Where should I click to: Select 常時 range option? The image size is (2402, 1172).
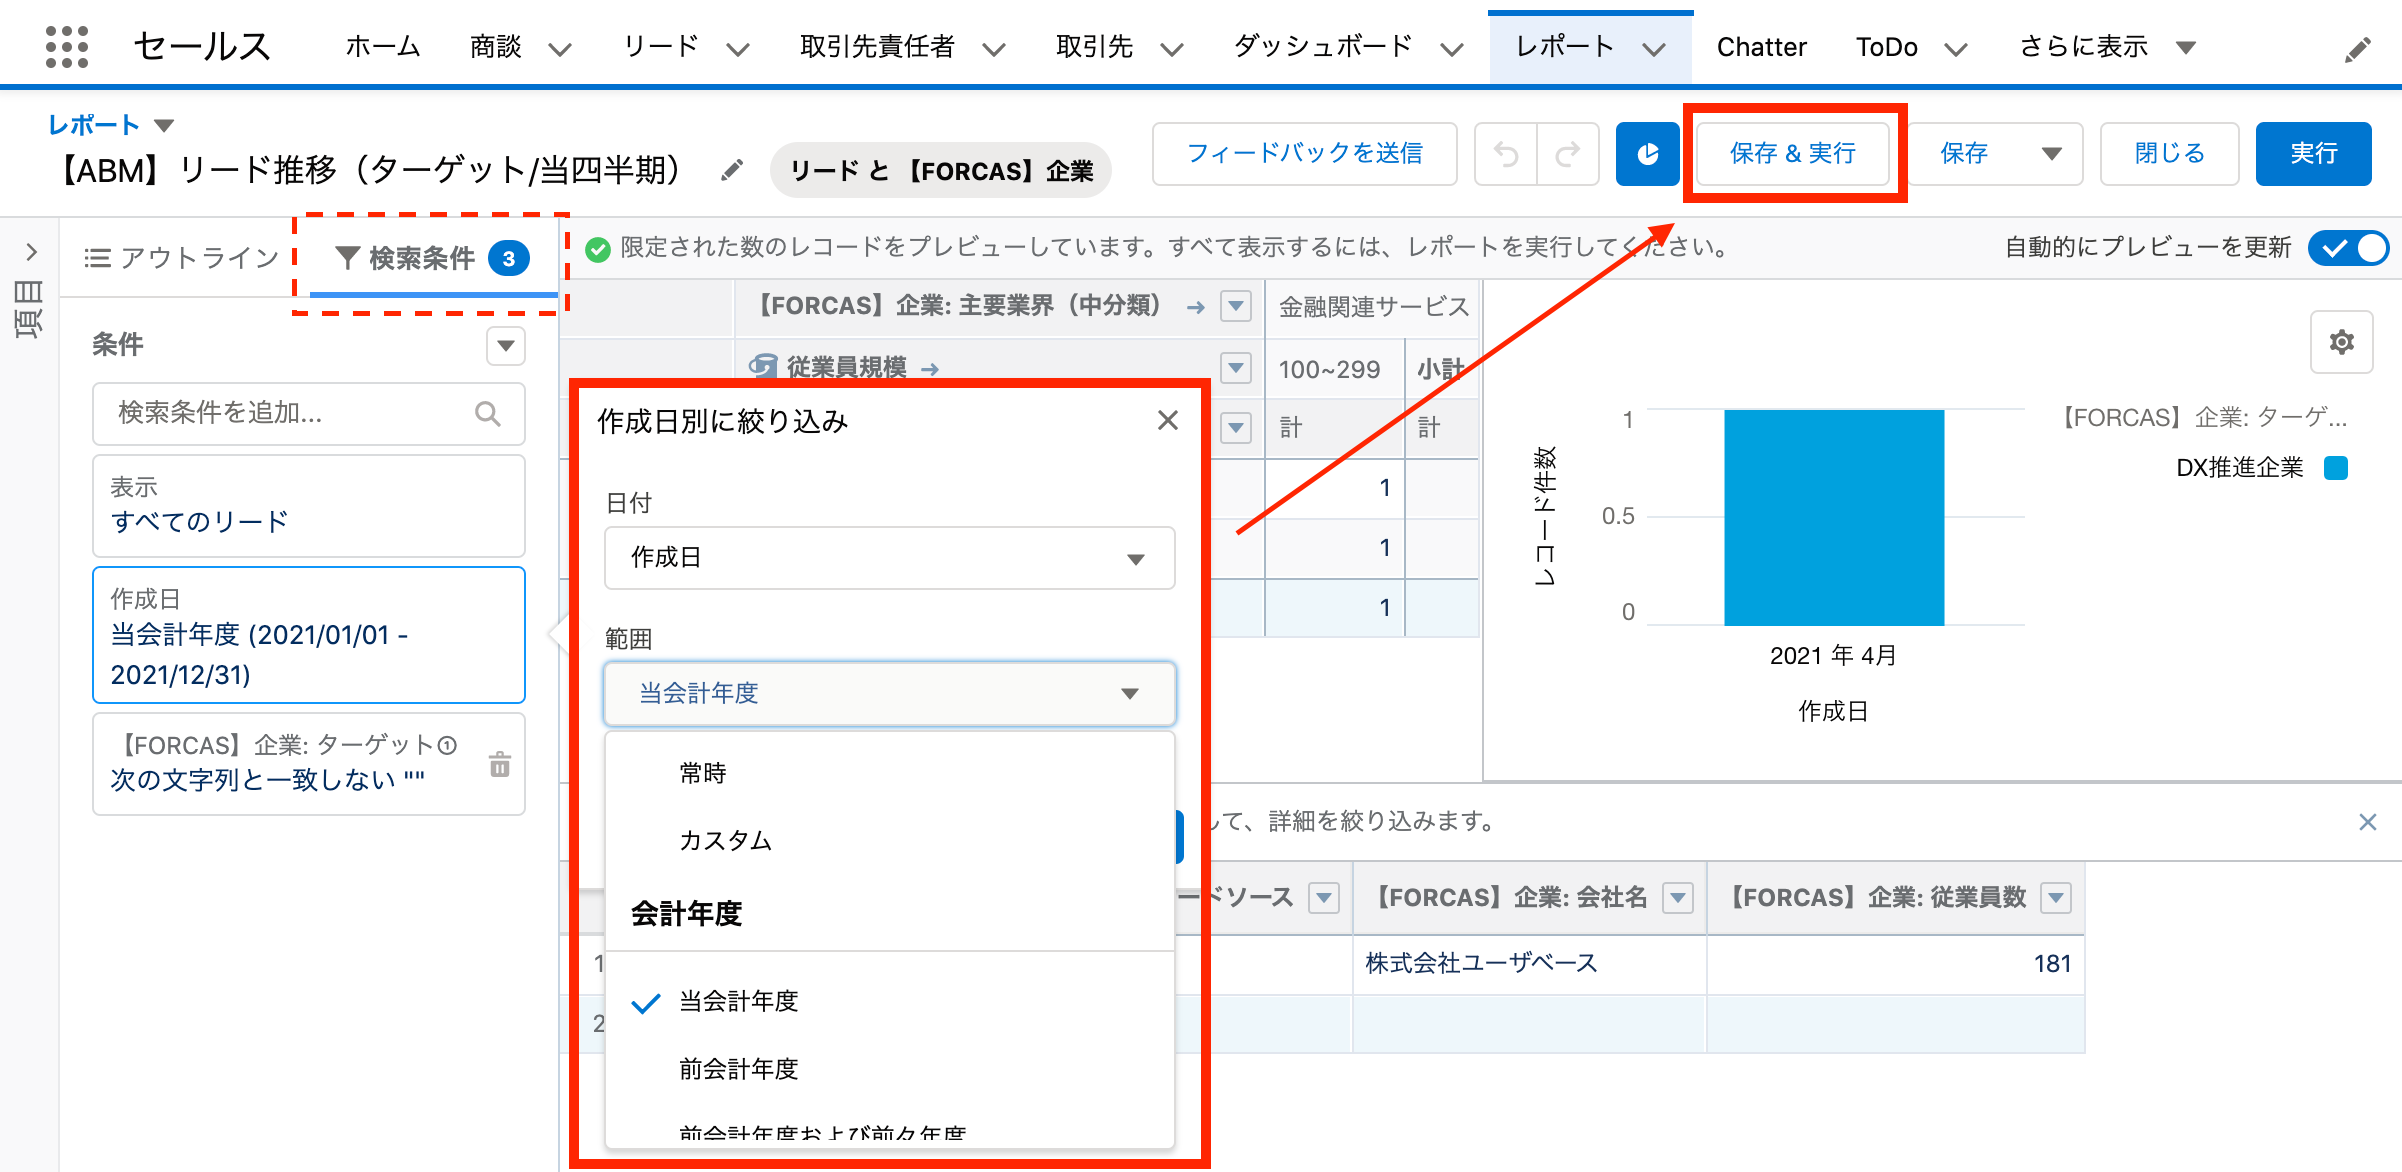click(702, 773)
